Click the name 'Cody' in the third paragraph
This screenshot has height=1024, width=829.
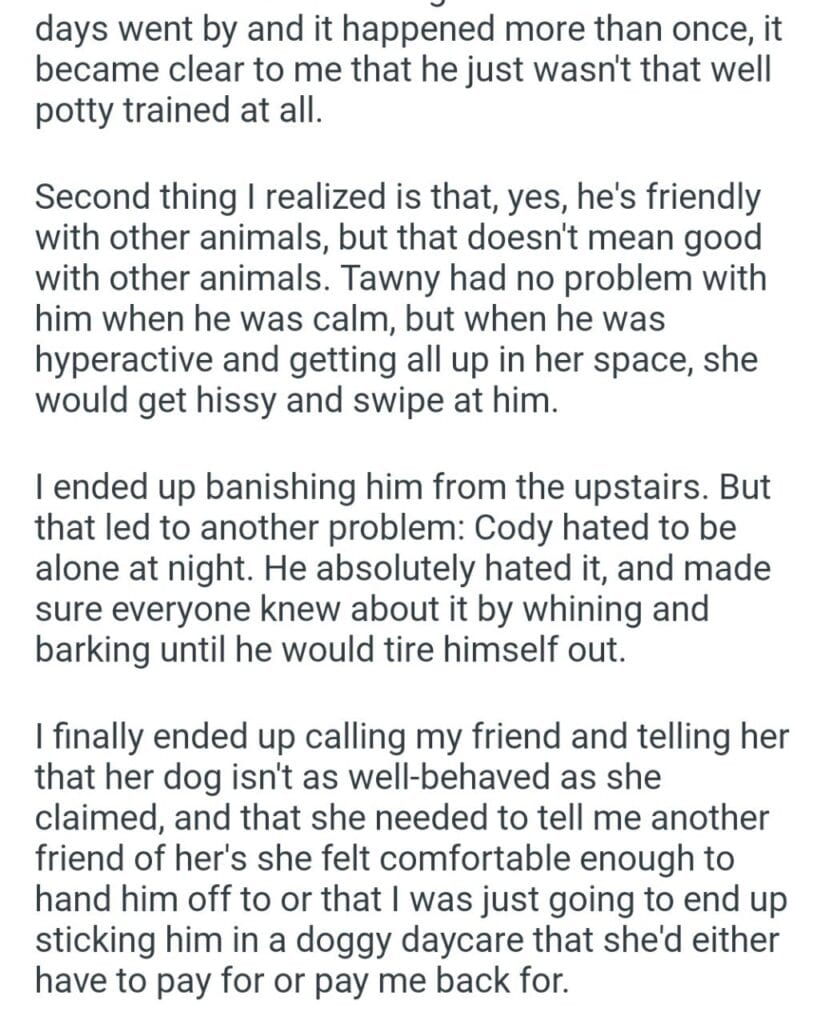[x=553, y=529]
